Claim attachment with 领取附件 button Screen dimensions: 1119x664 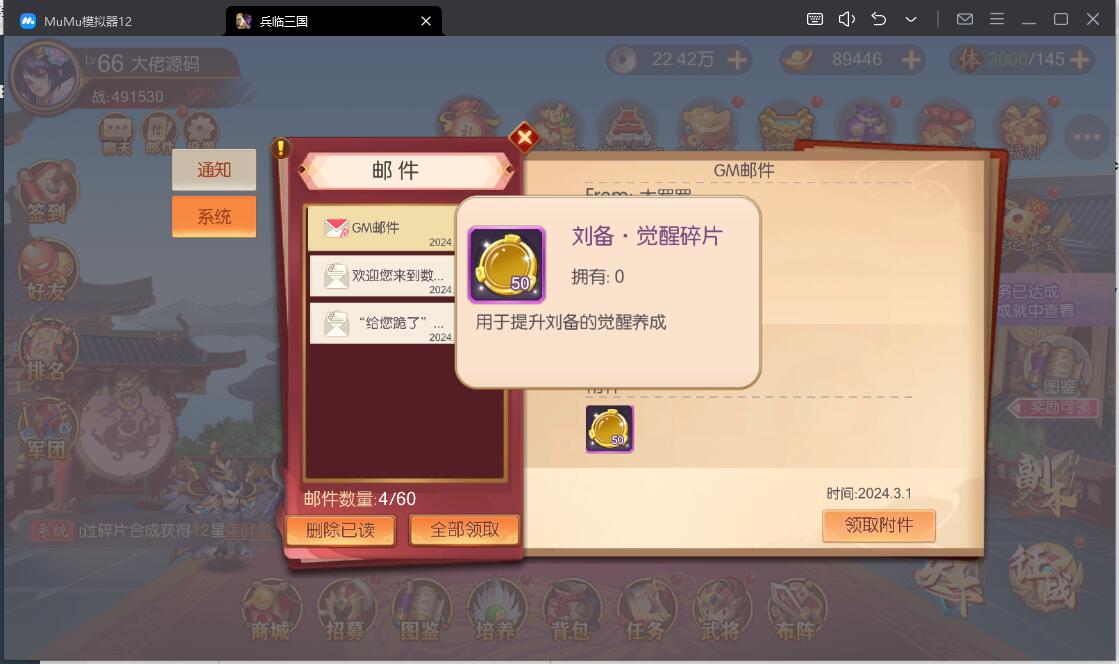click(879, 525)
